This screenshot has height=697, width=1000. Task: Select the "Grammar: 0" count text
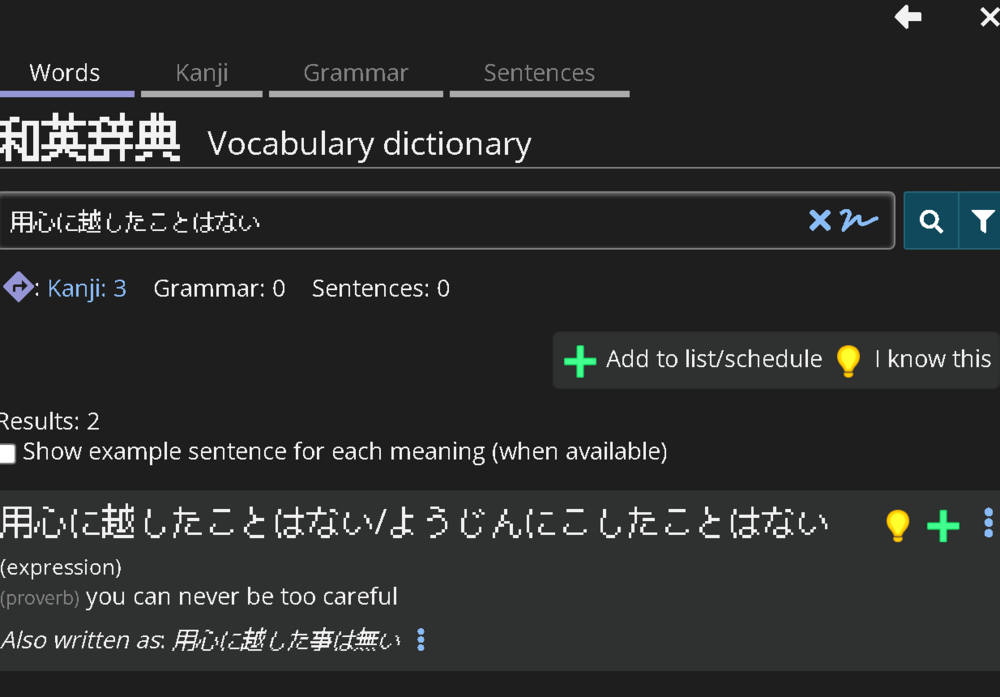tap(219, 289)
